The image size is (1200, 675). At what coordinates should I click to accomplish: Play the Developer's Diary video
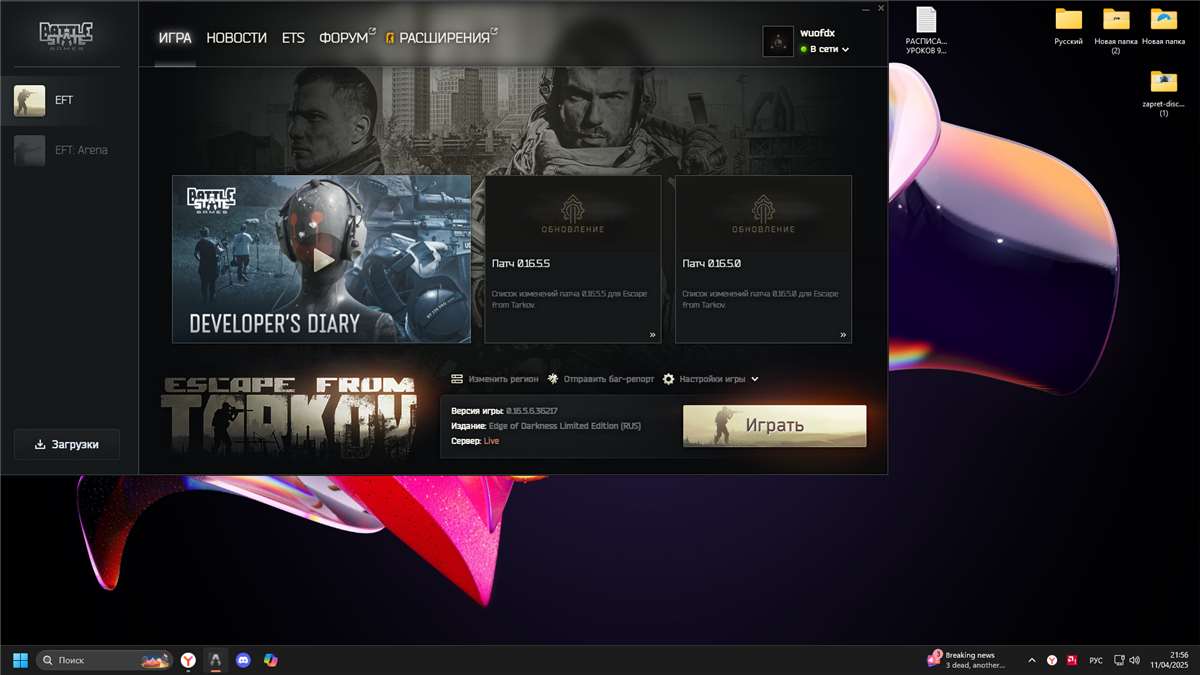(x=321, y=260)
